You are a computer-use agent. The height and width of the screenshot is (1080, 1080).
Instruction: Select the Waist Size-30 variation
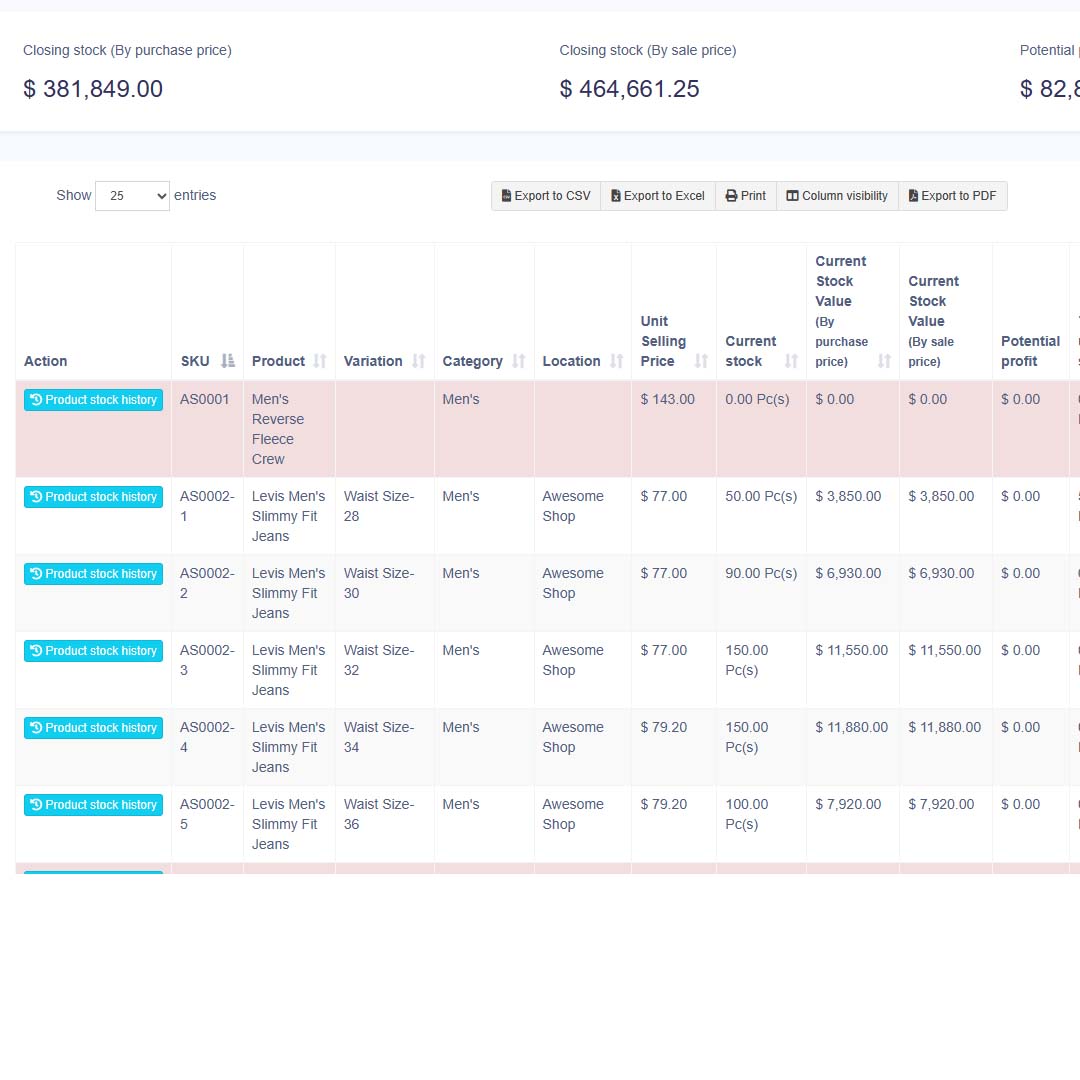(379, 583)
